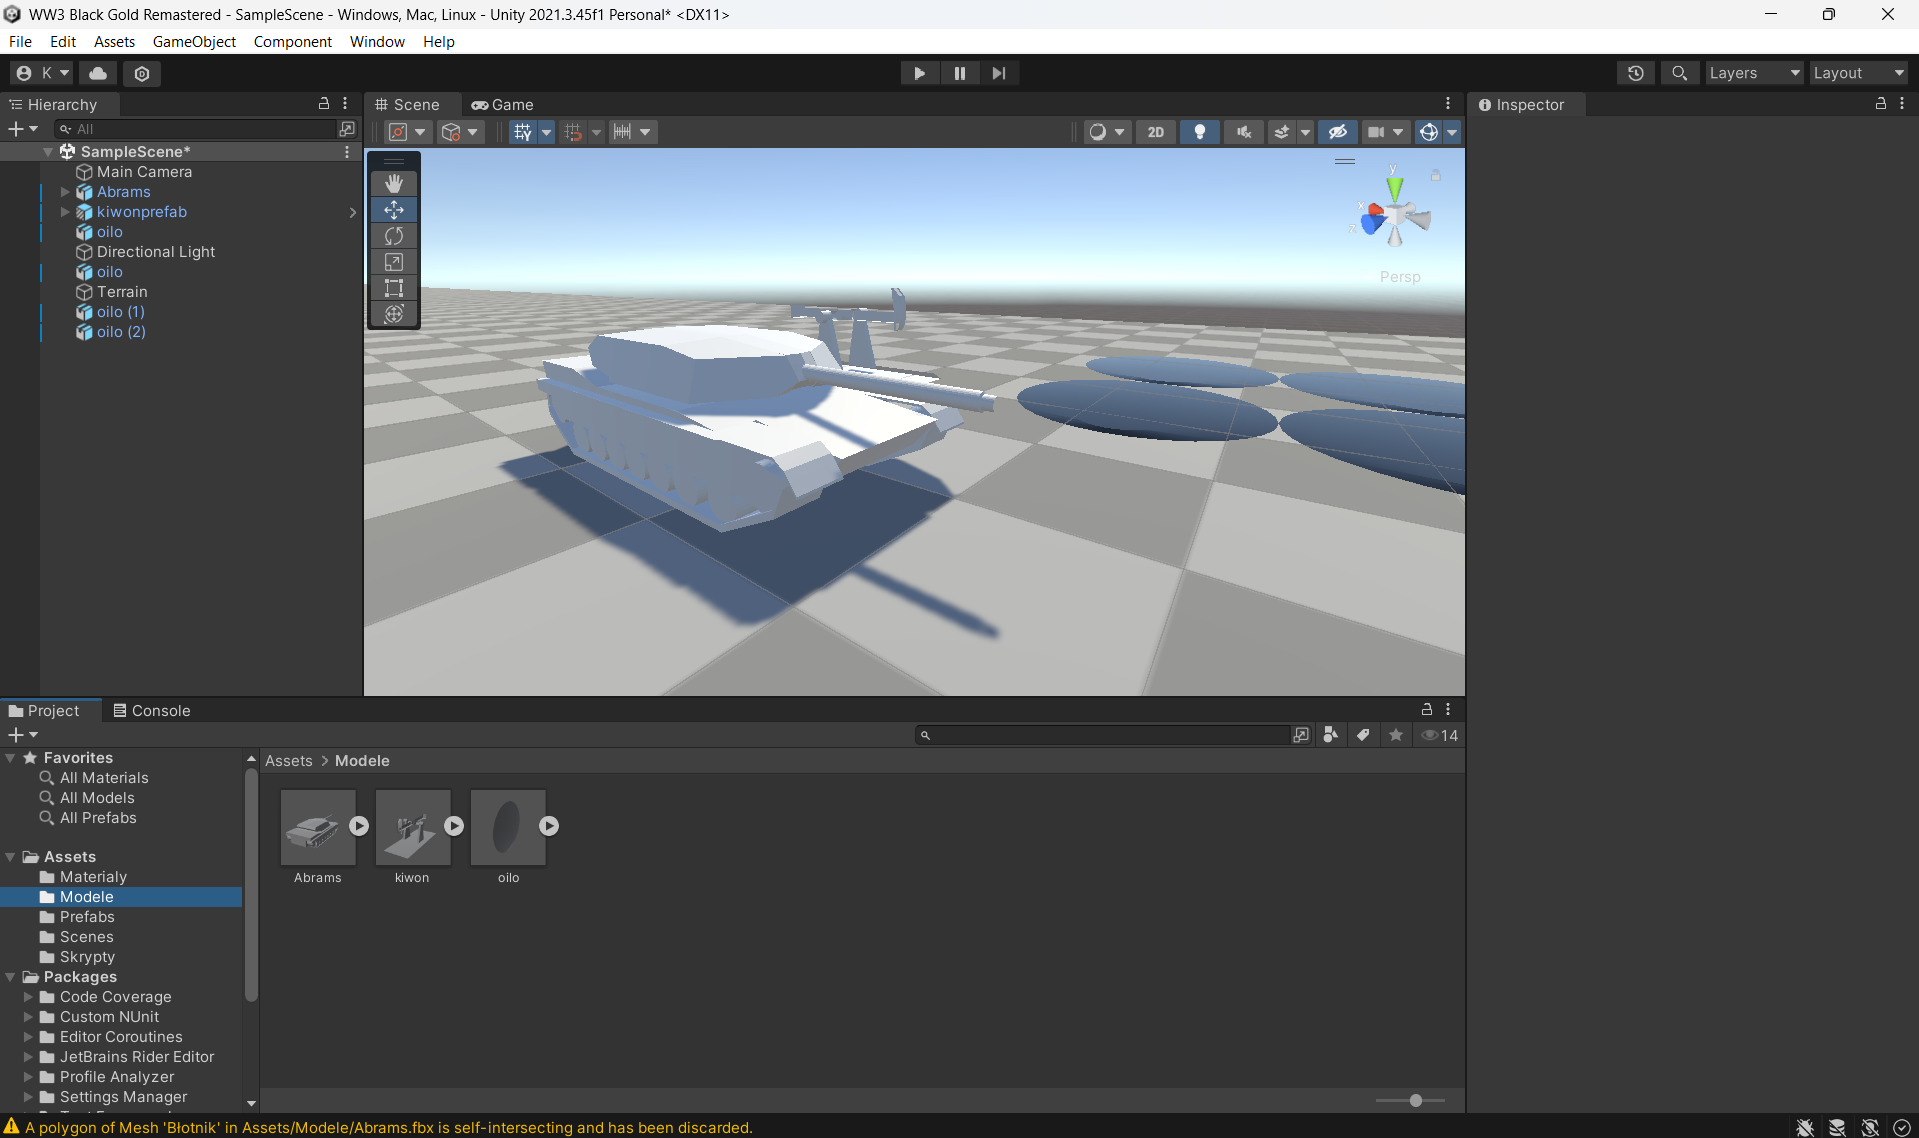Select the Scale tool
Screen dimensions: 1919x1138
pos(394,262)
